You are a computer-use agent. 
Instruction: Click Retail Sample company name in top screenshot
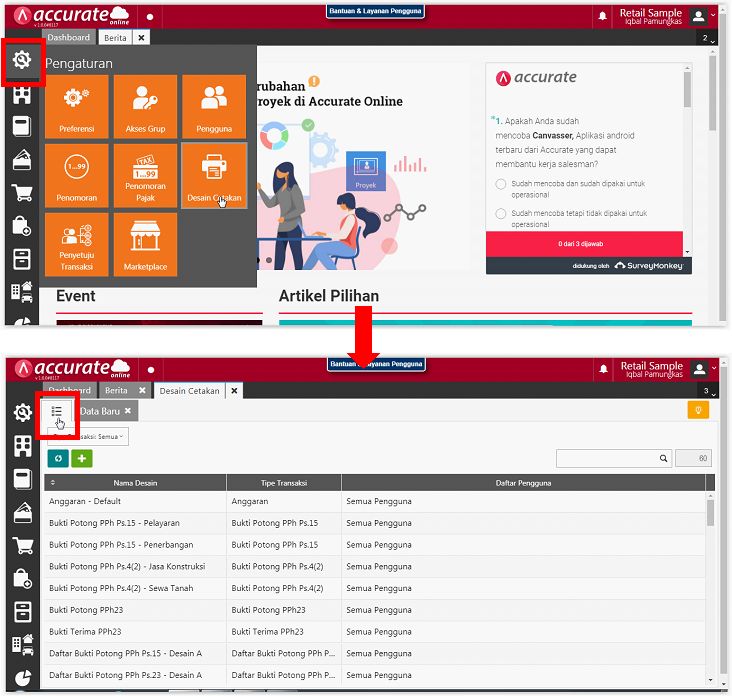tap(650, 13)
